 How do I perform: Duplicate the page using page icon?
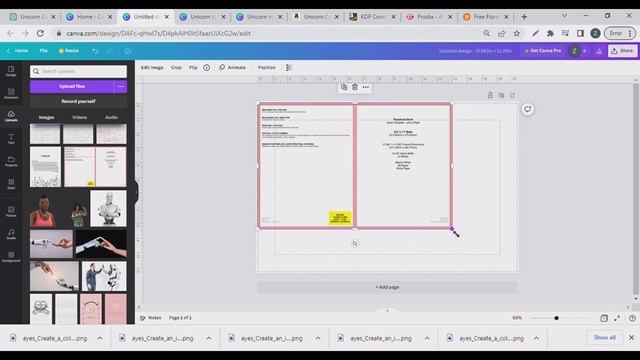click(x=501, y=95)
